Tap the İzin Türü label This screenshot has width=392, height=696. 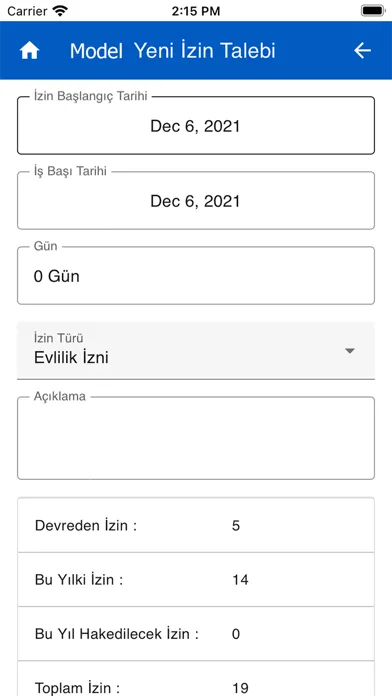click(59, 338)
